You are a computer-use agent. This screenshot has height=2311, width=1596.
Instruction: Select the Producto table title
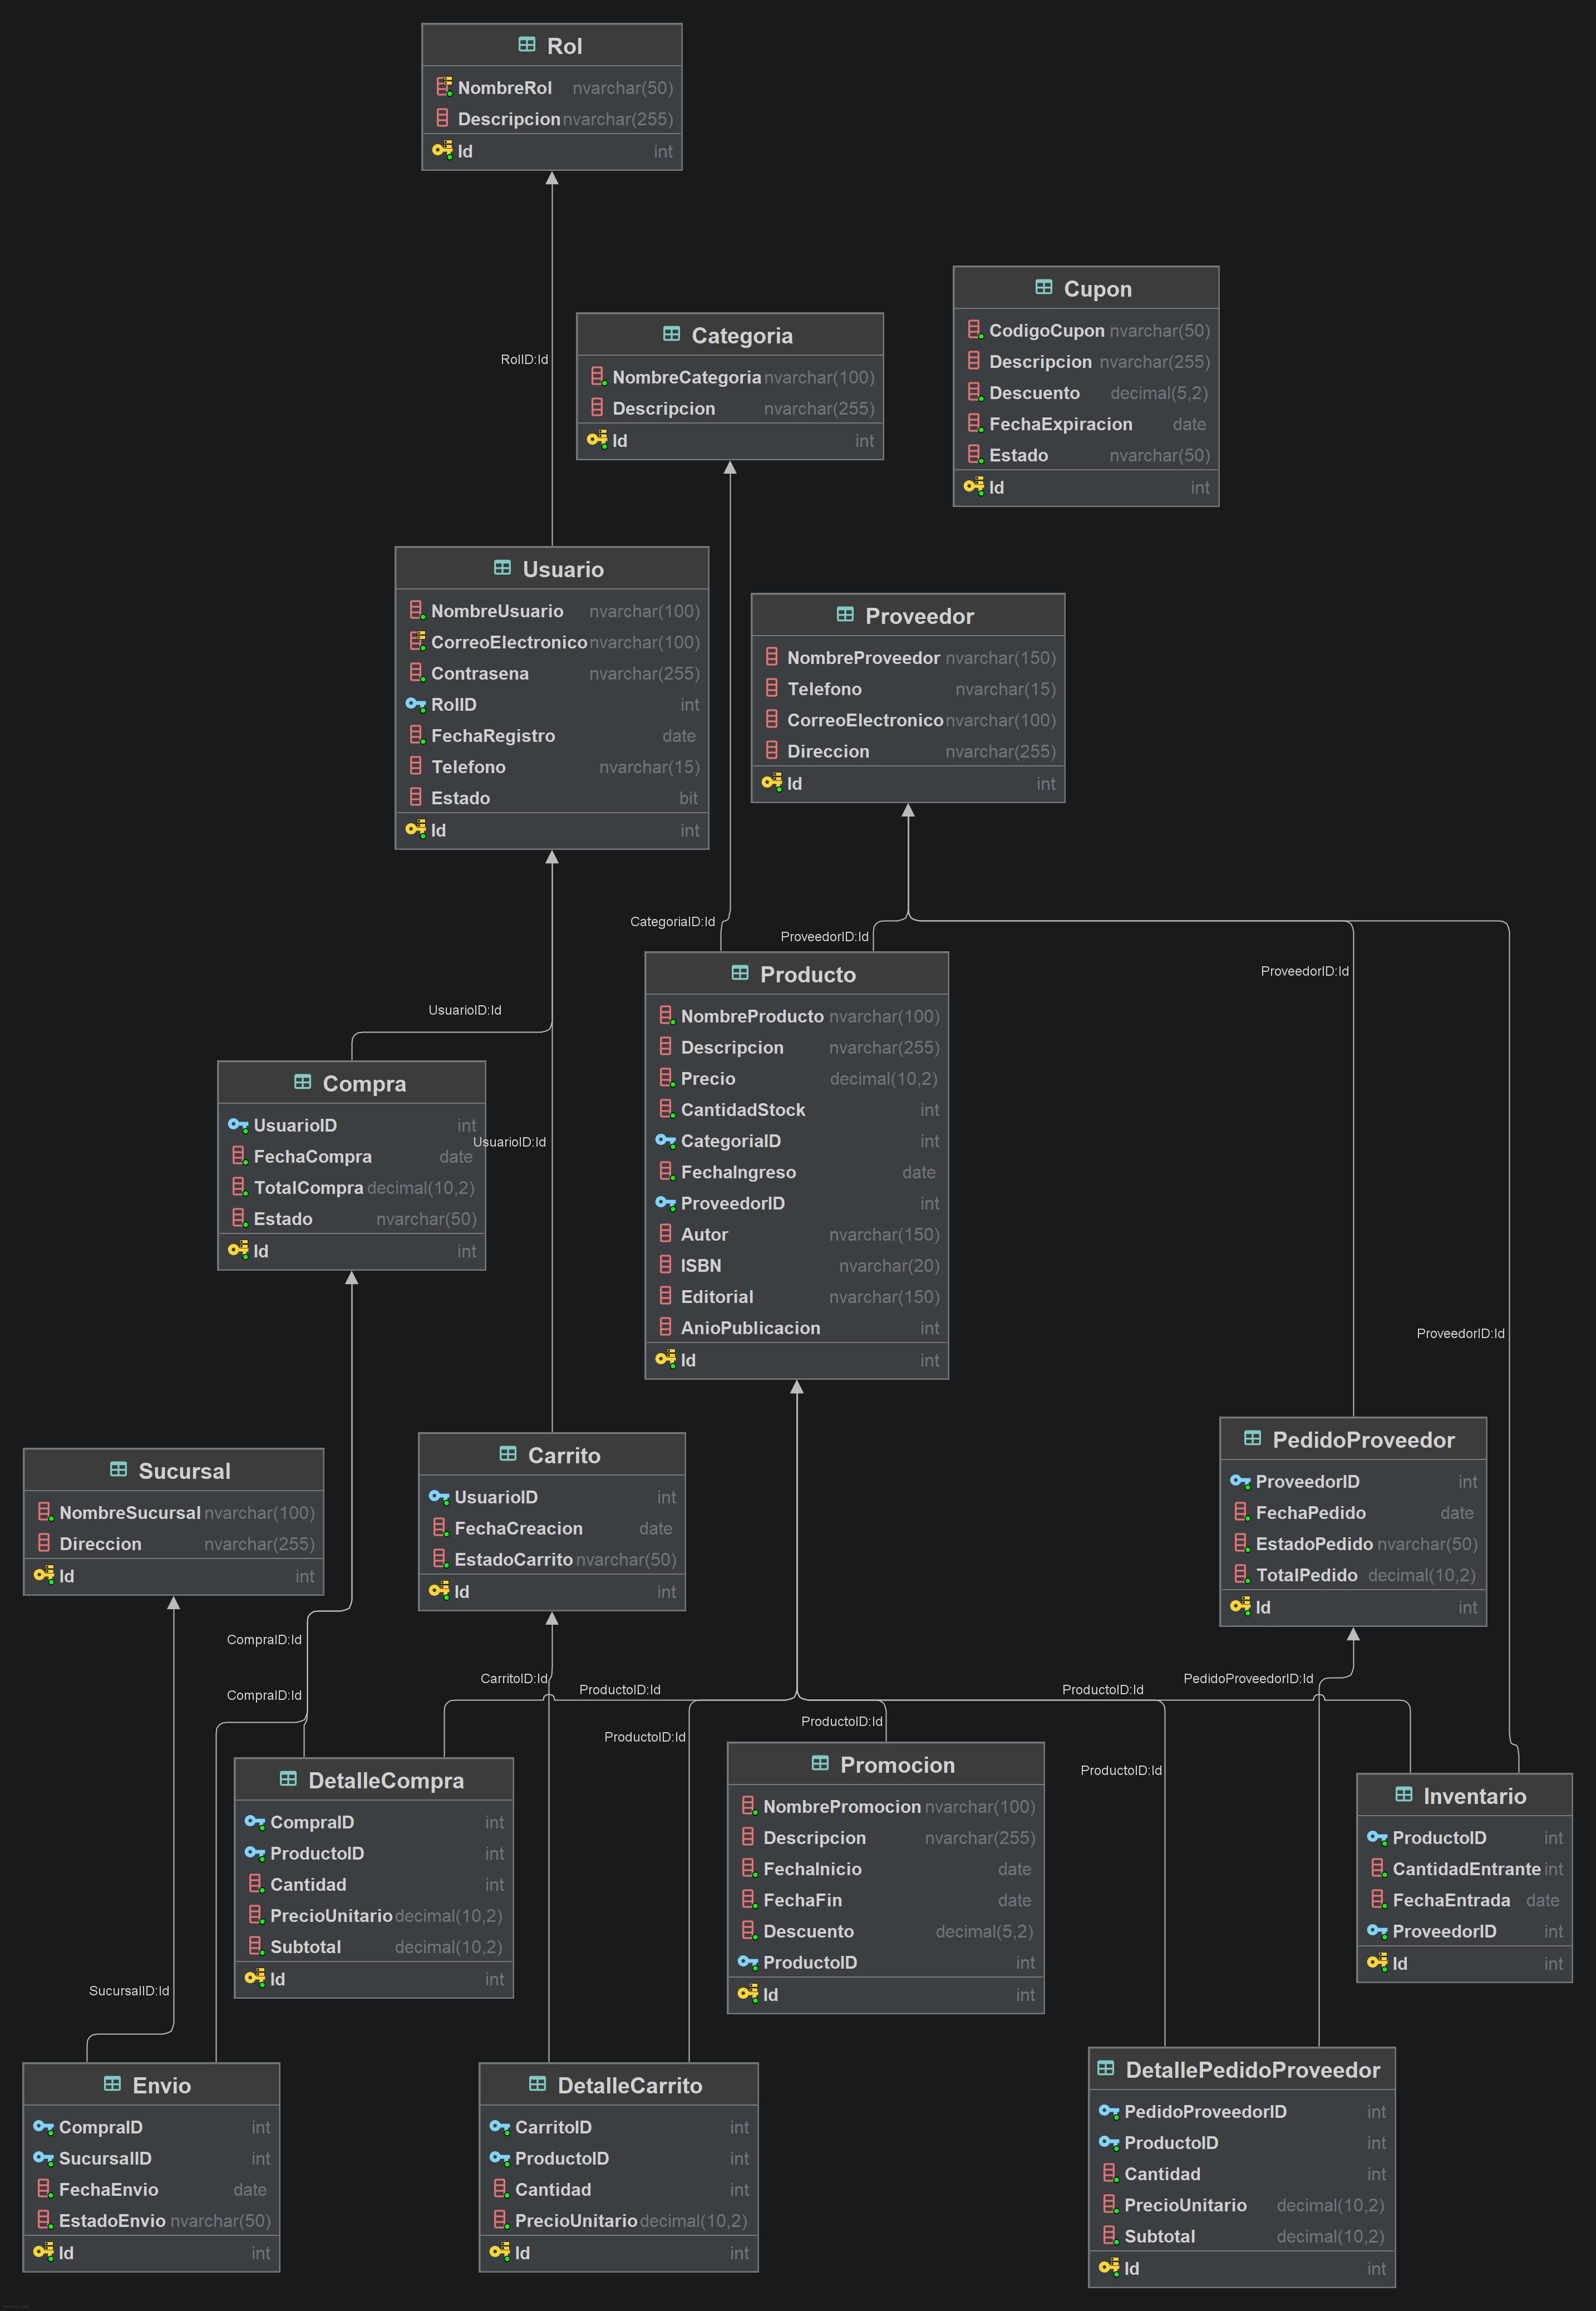click(x=808, y=974)
